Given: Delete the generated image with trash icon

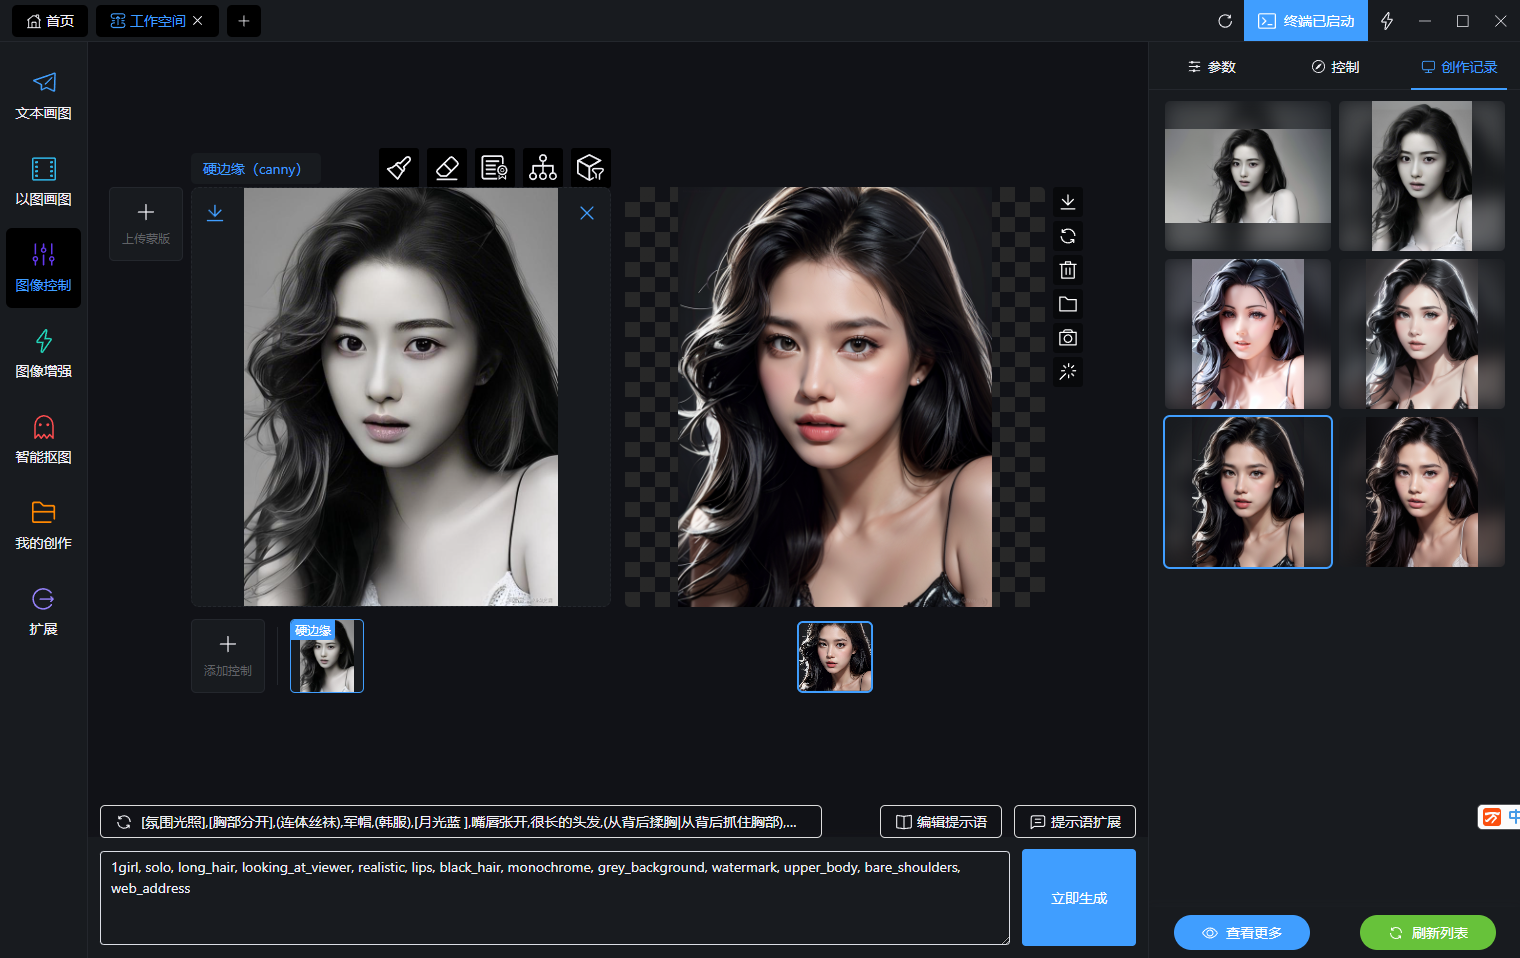Looking at the screenshot, I should pos(1068,270).
